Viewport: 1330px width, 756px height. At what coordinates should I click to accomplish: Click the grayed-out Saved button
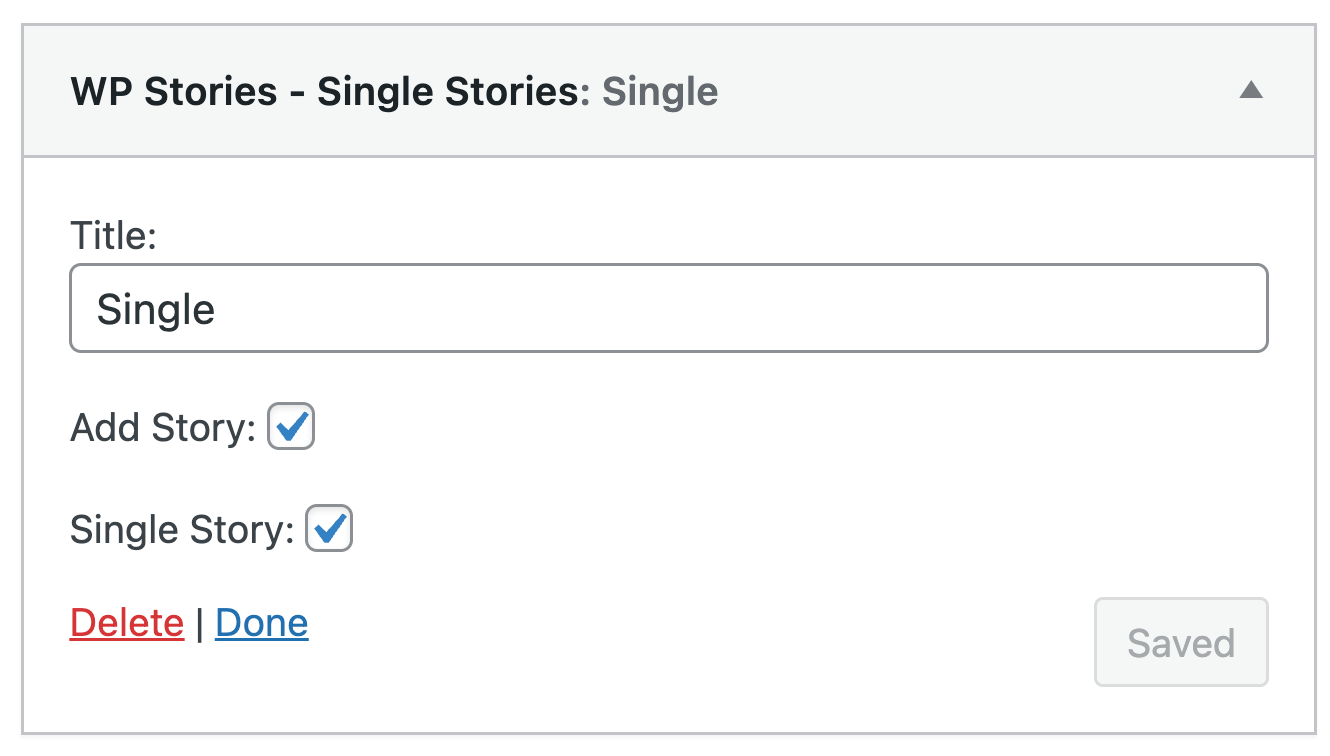pos(1181,642)
